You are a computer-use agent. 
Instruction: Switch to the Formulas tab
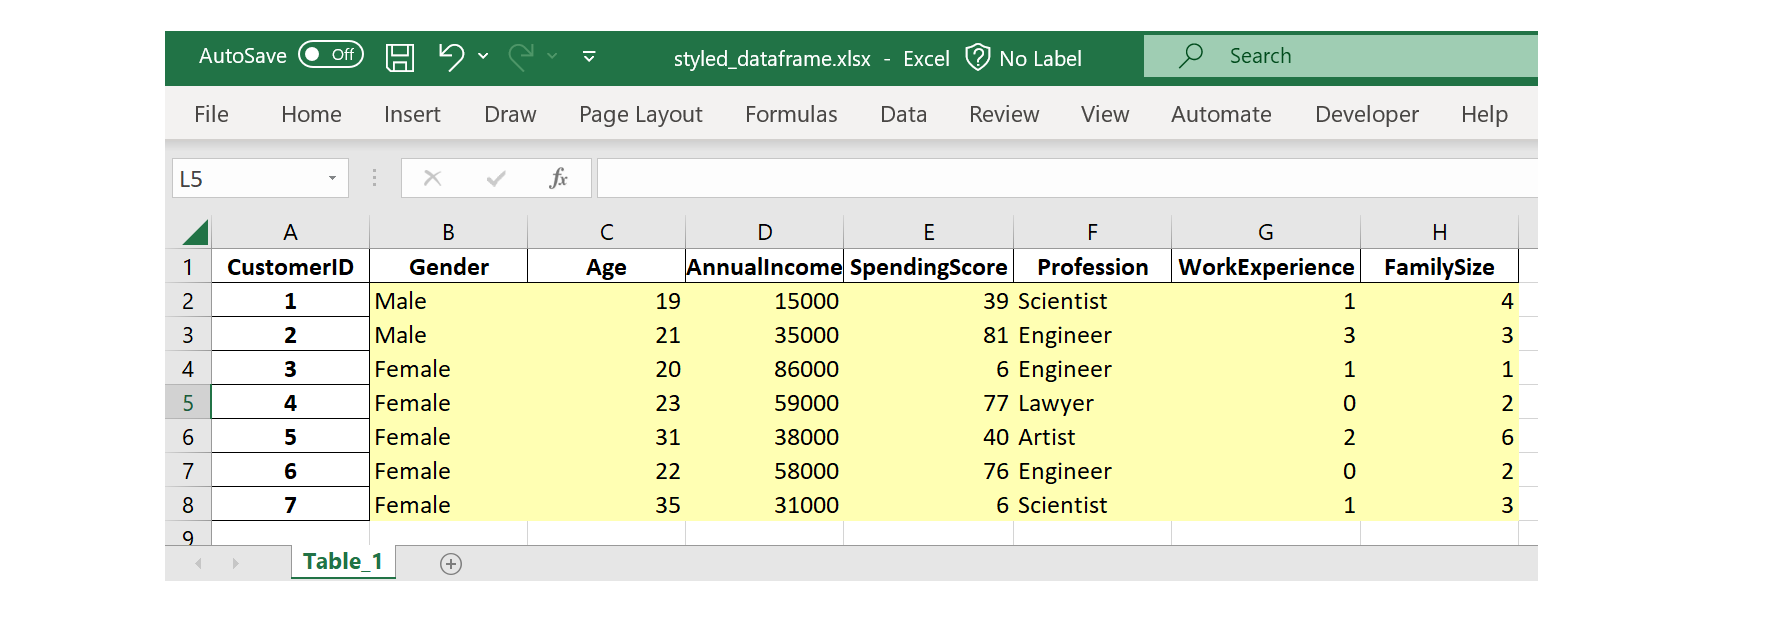tap(791, 114)
